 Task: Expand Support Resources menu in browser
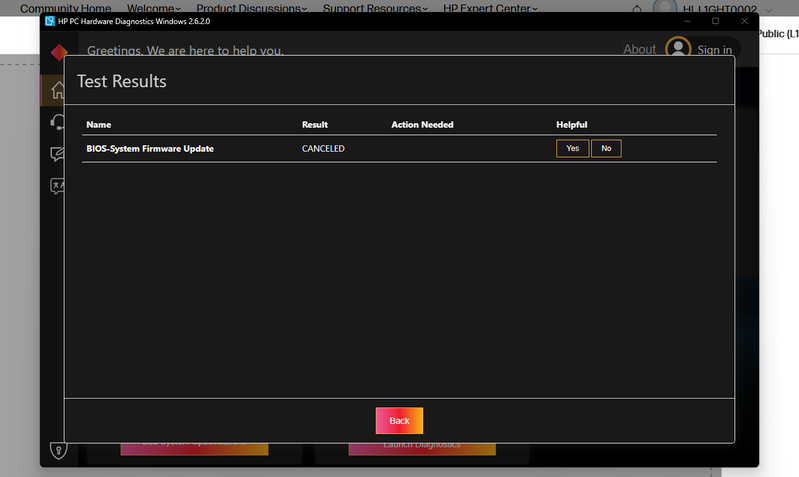click(375, 8)
